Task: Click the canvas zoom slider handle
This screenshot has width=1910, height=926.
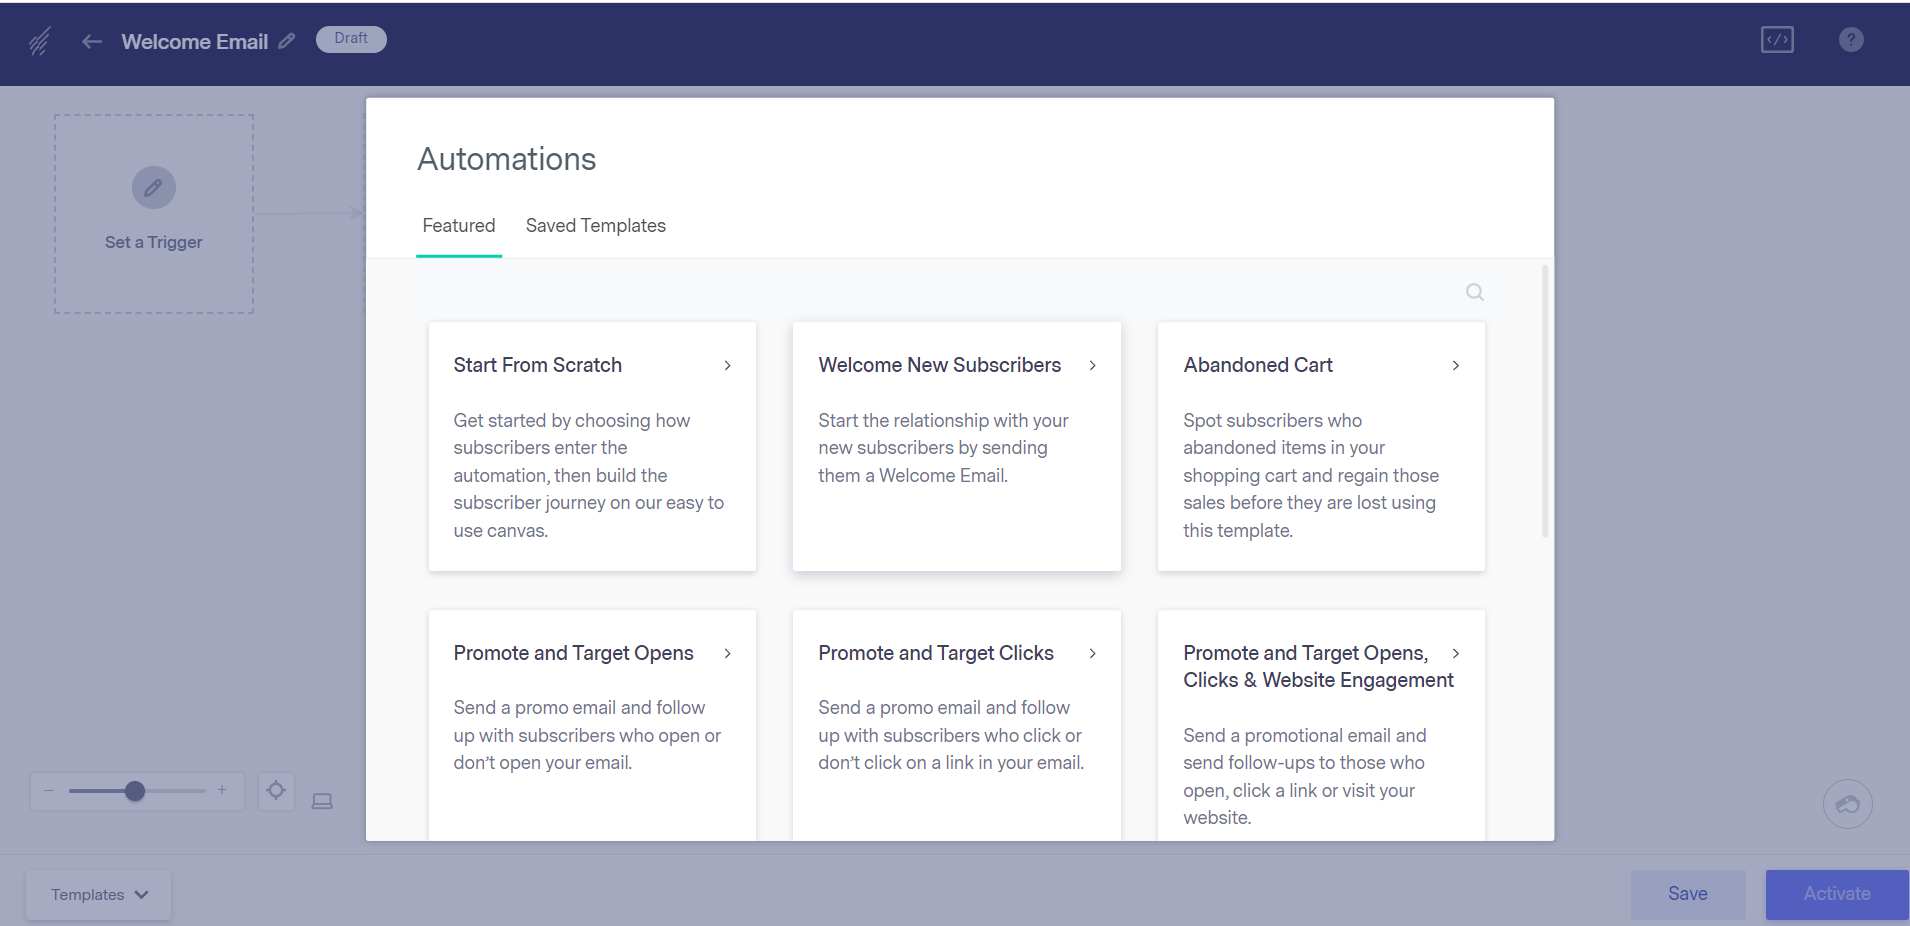Action: [135, 791]
